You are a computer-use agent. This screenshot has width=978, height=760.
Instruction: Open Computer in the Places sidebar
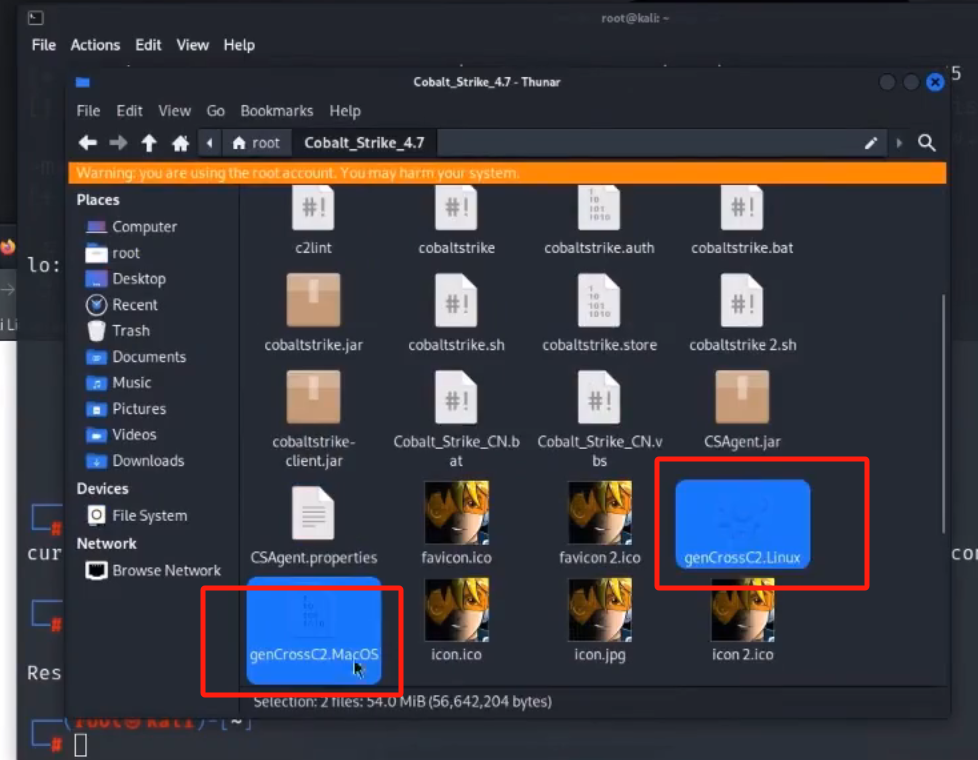[x=131, y=227]
